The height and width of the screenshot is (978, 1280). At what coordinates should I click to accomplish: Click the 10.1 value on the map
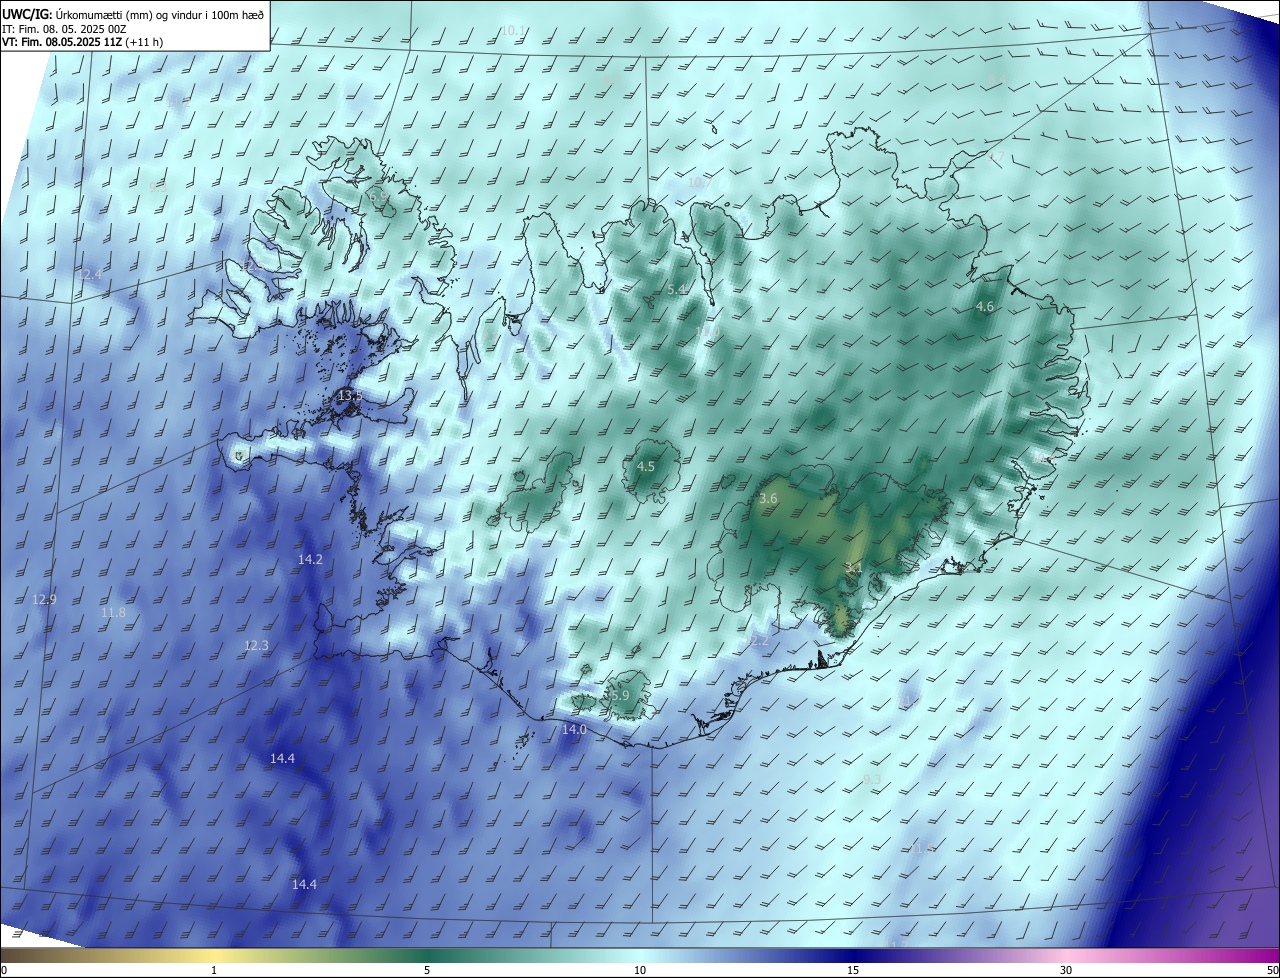pos(513,31)
